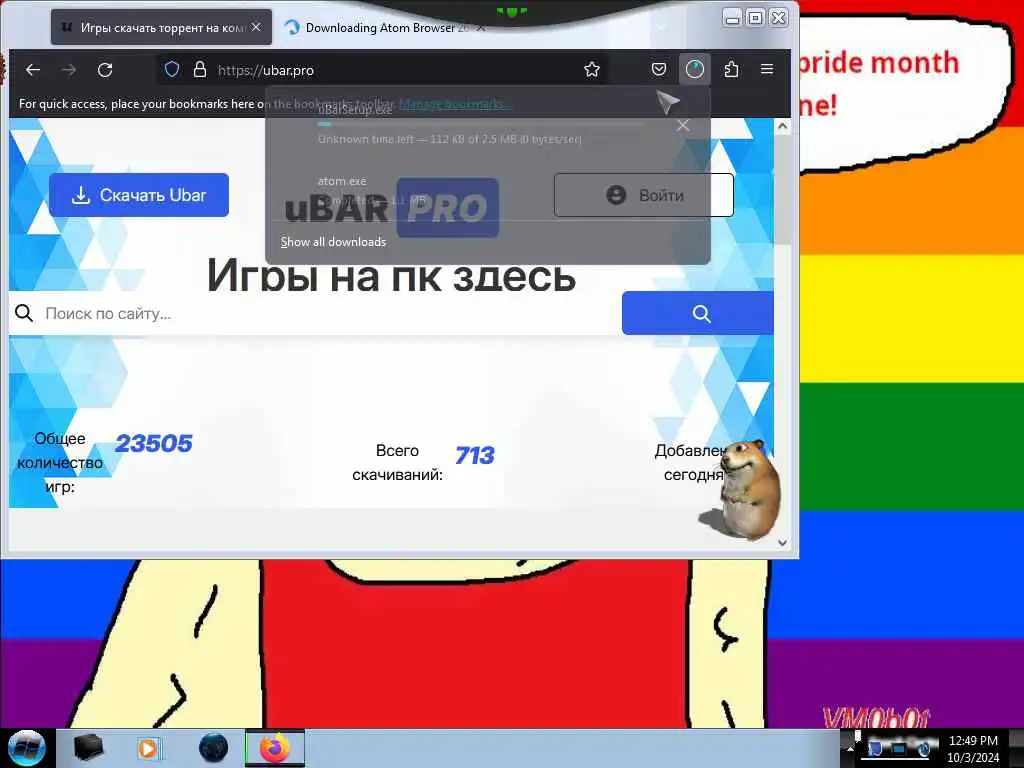Click the Войти login button
Screen dimensions: 1024x768
point(643,195)
